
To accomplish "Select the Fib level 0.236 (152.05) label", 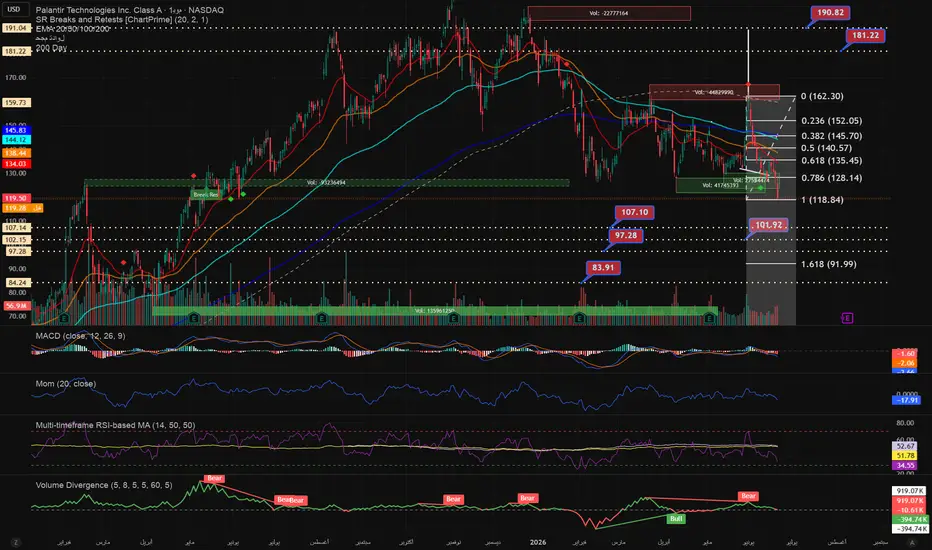I will coord(832,121).
